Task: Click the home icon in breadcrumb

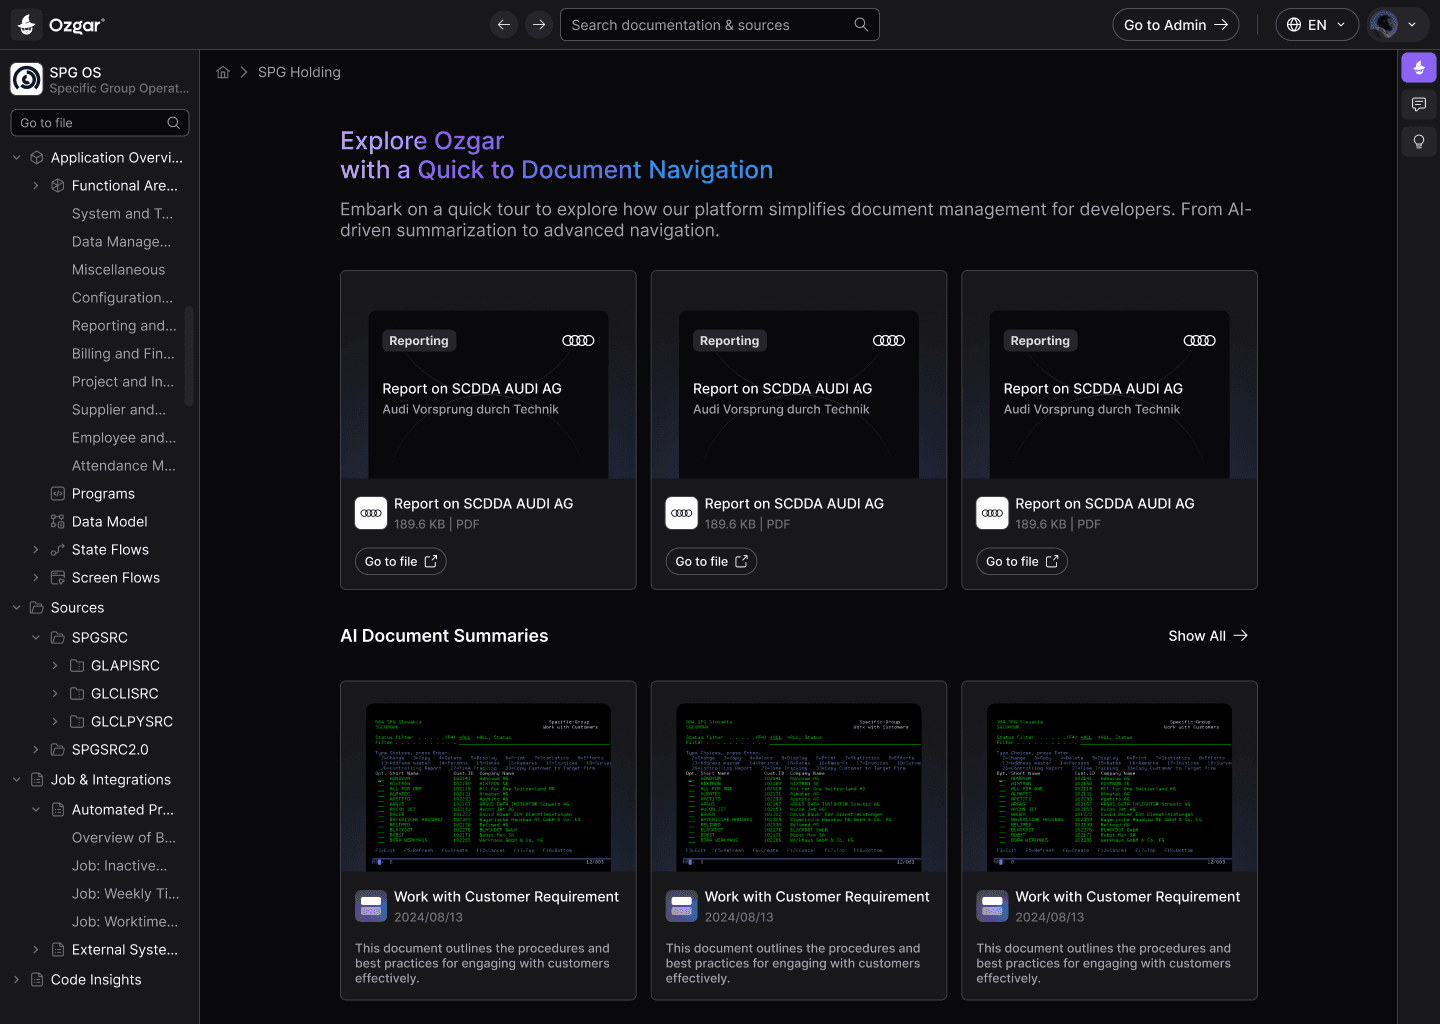Action: pos(223,72)
